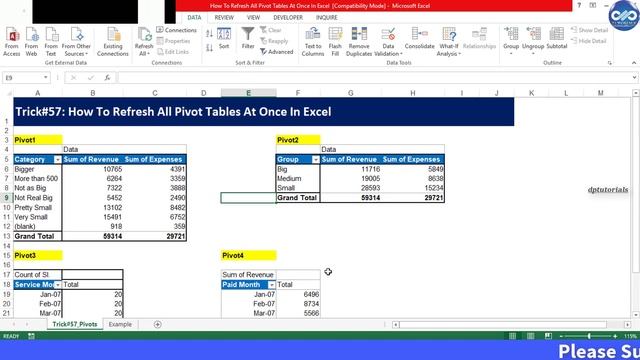Zoom out with minus button
640x360 pixels.
coord(562,336)
